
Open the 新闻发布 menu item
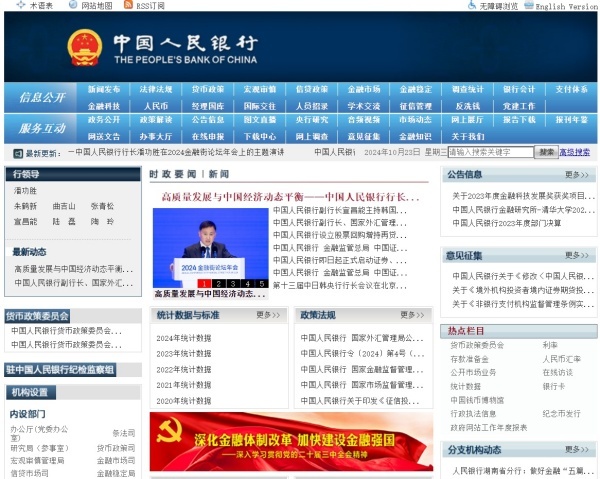coord(104,89)
